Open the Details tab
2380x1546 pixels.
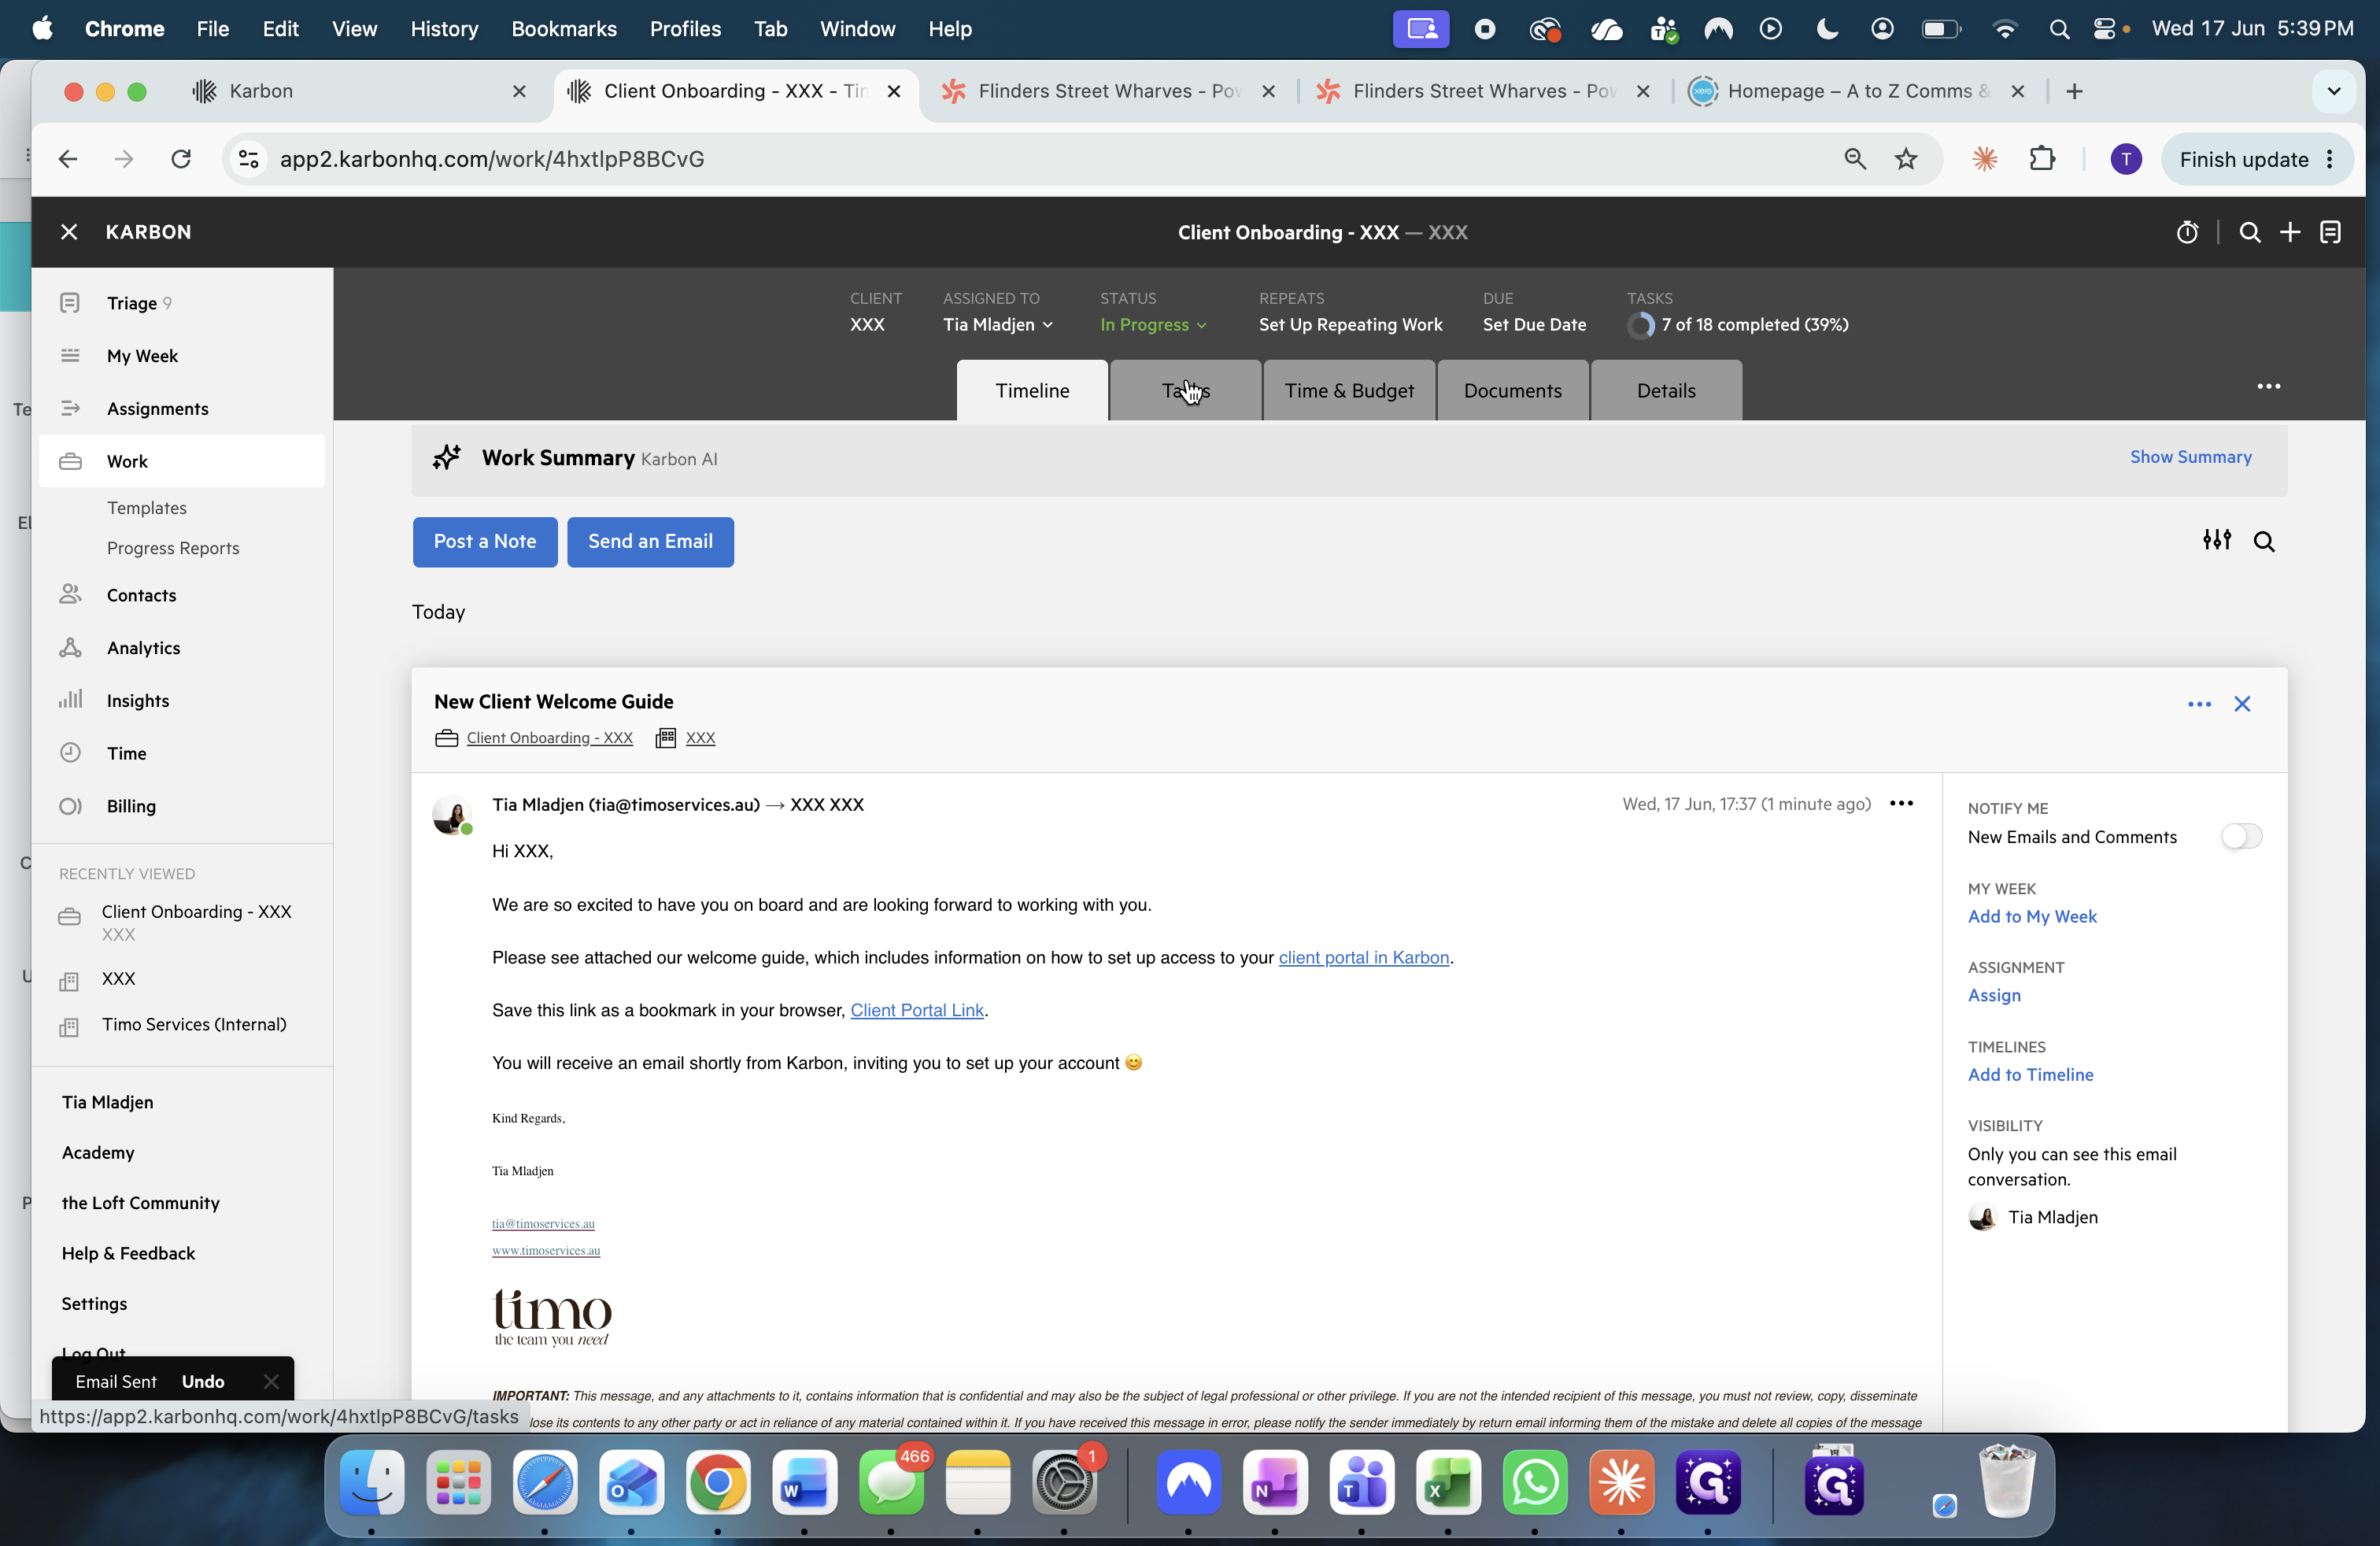[1666, 390]
